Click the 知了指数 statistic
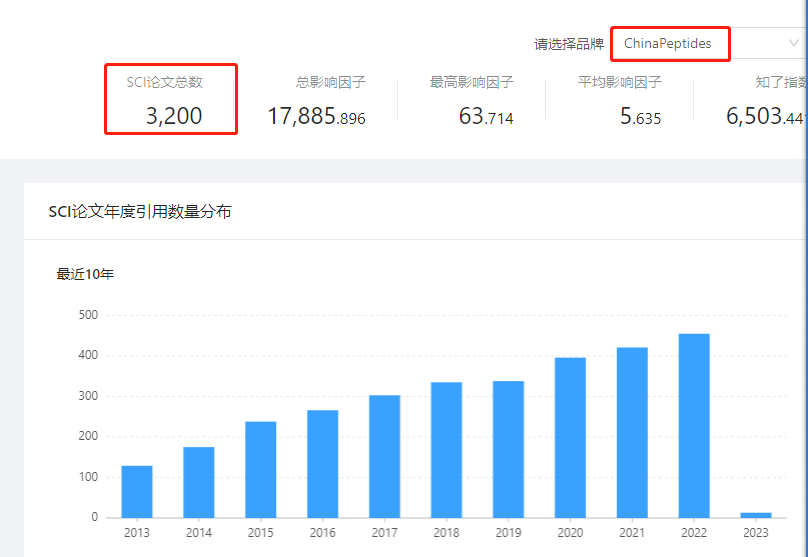Image resolution: width=808 pixels, height=557 pixels. (767, 116)
